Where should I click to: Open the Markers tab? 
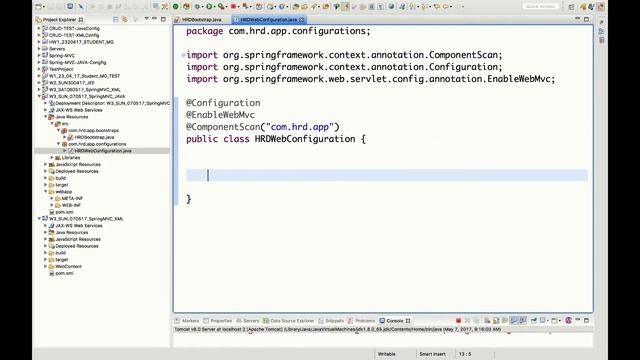pos(187,321)
